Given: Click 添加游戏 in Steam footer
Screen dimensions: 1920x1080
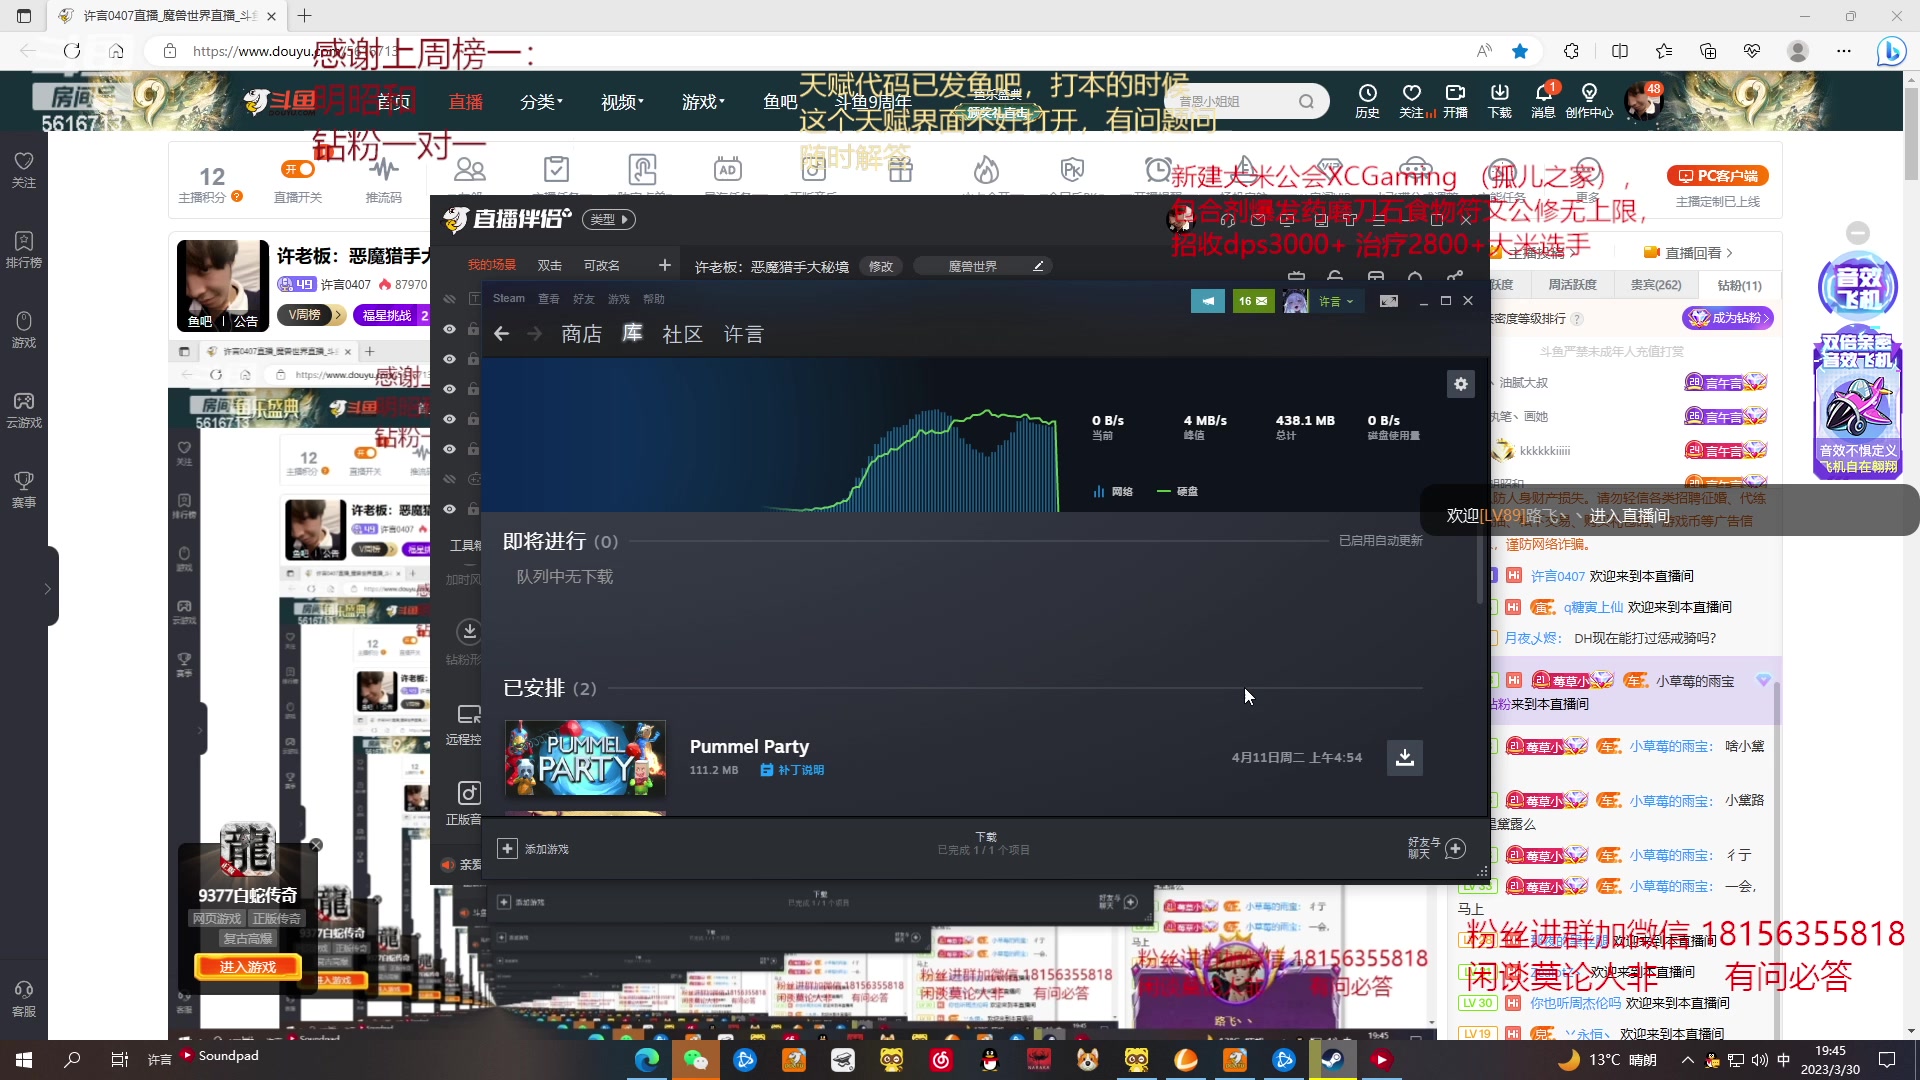Looking at the screenshot, I should (x=533, y=849).
